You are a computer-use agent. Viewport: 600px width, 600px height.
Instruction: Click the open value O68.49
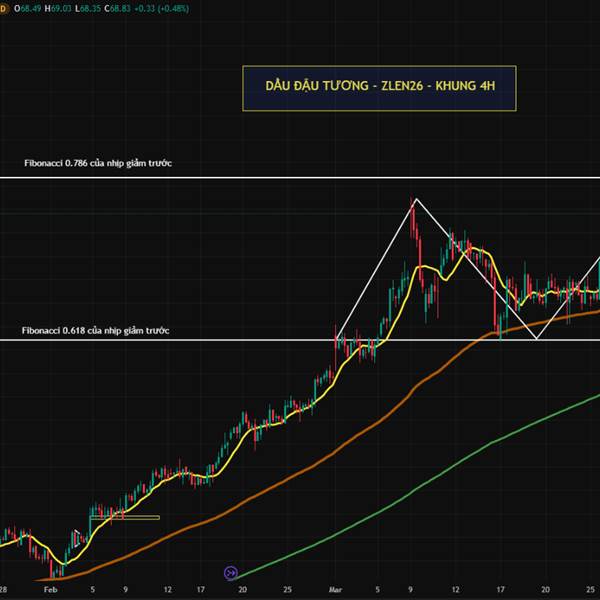tap(28, 8)
